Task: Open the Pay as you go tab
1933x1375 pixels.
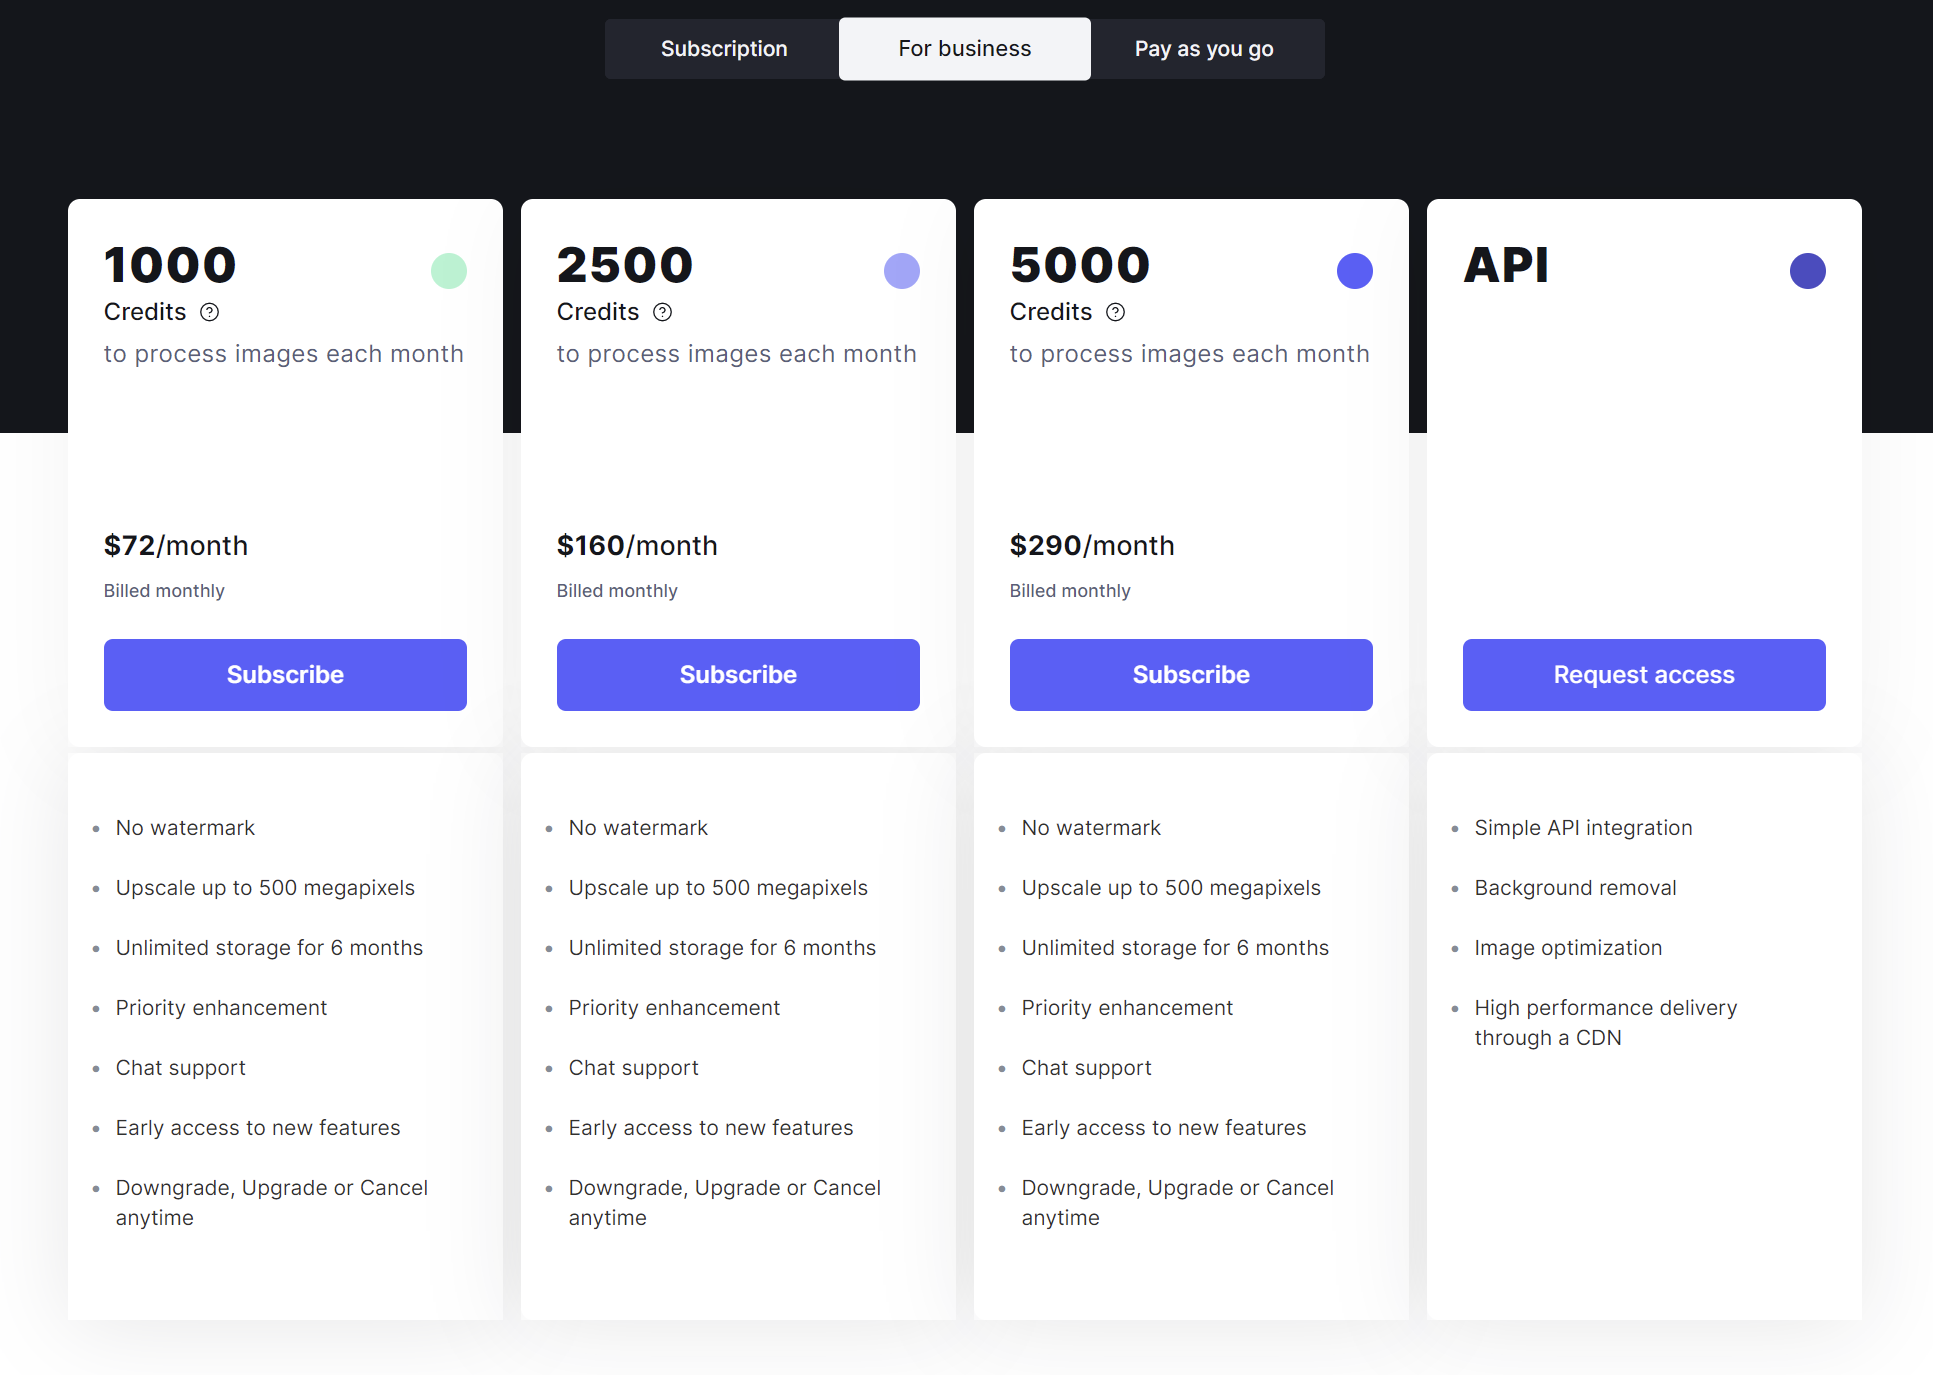Action: (1205, 49)
